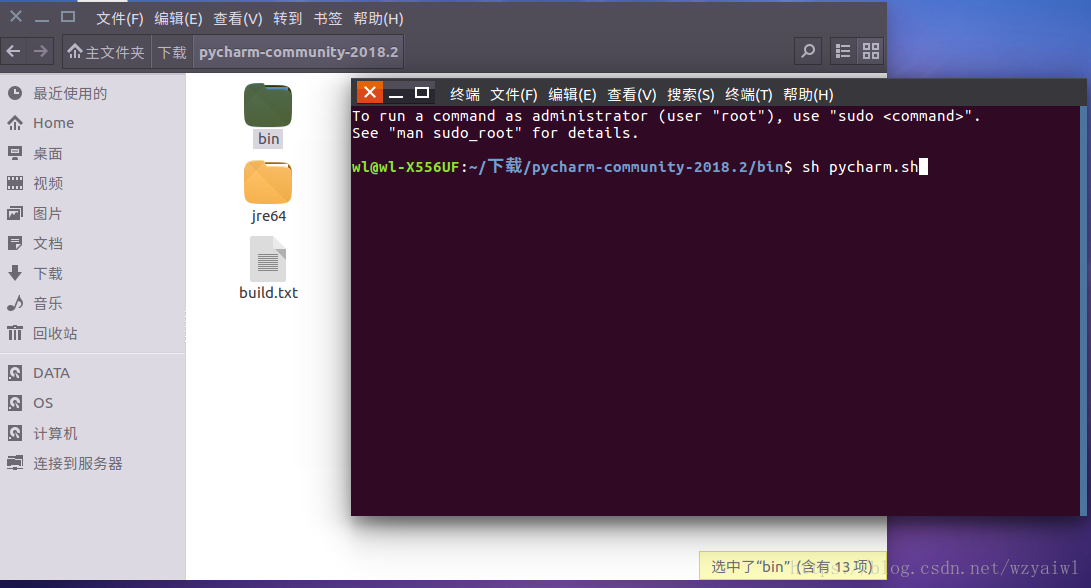Image resolution: width=1091 pixels, height=588 pixels.
Task: Switch file manager to list view
Action: pyautogui.click(x=843, y=51)
